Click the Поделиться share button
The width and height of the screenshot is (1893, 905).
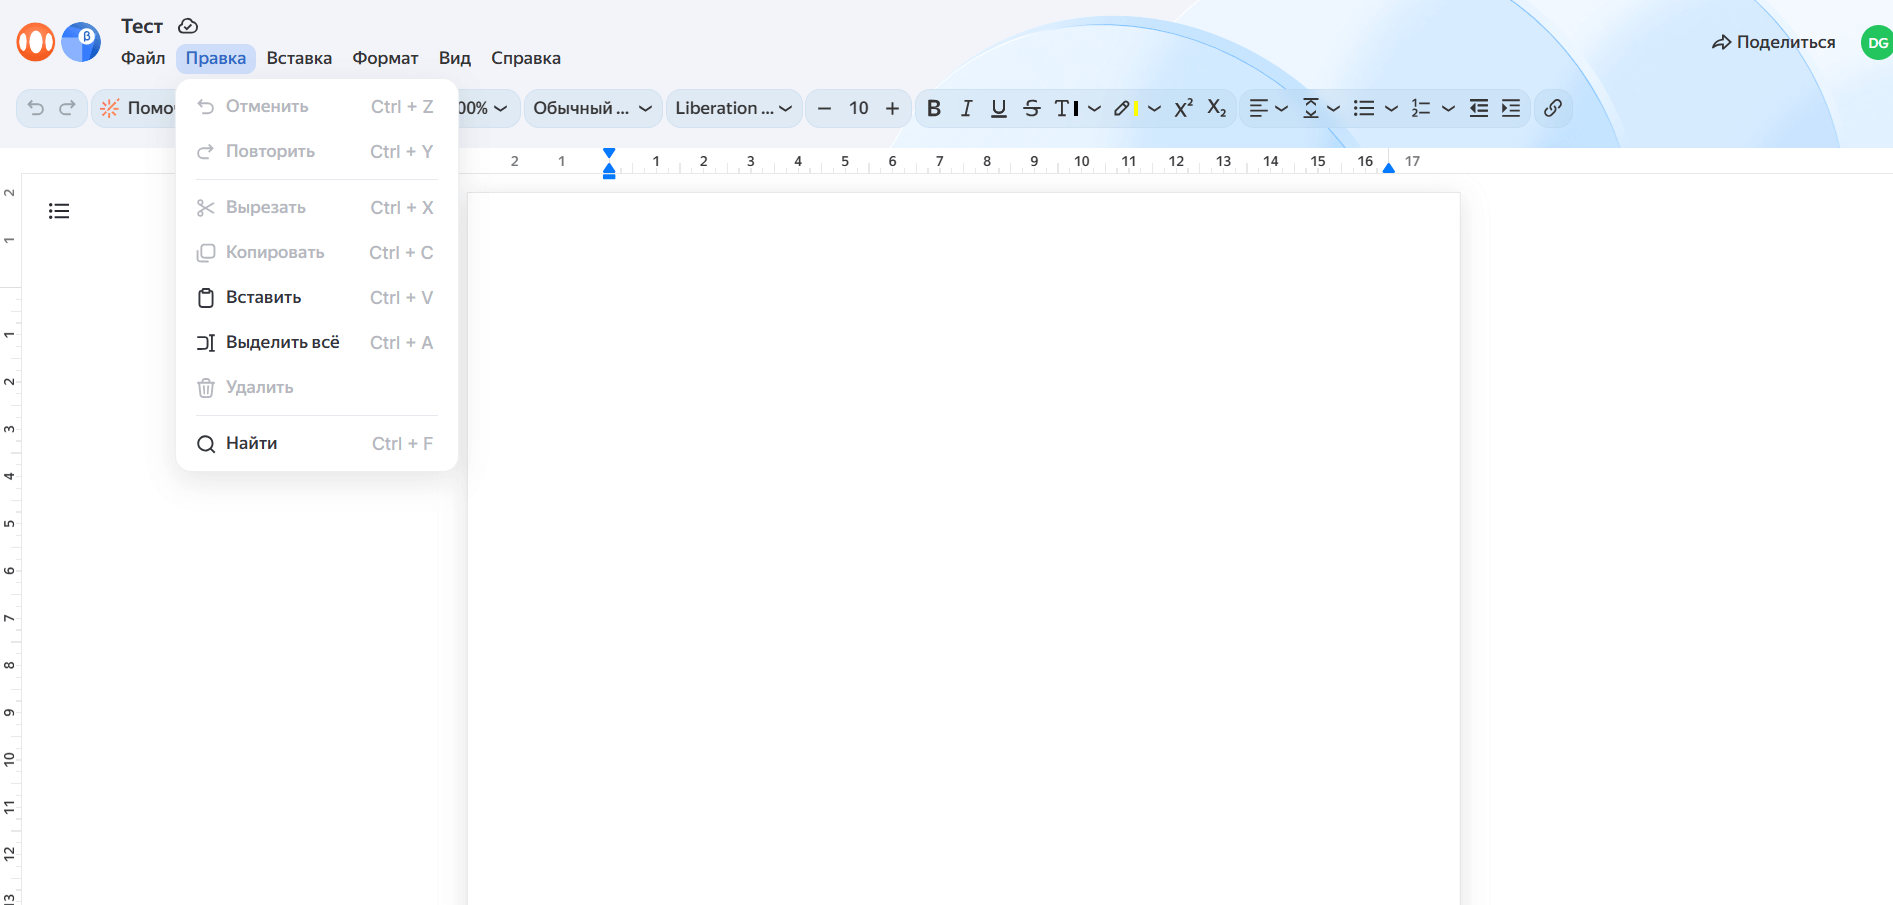point(1774,42)
